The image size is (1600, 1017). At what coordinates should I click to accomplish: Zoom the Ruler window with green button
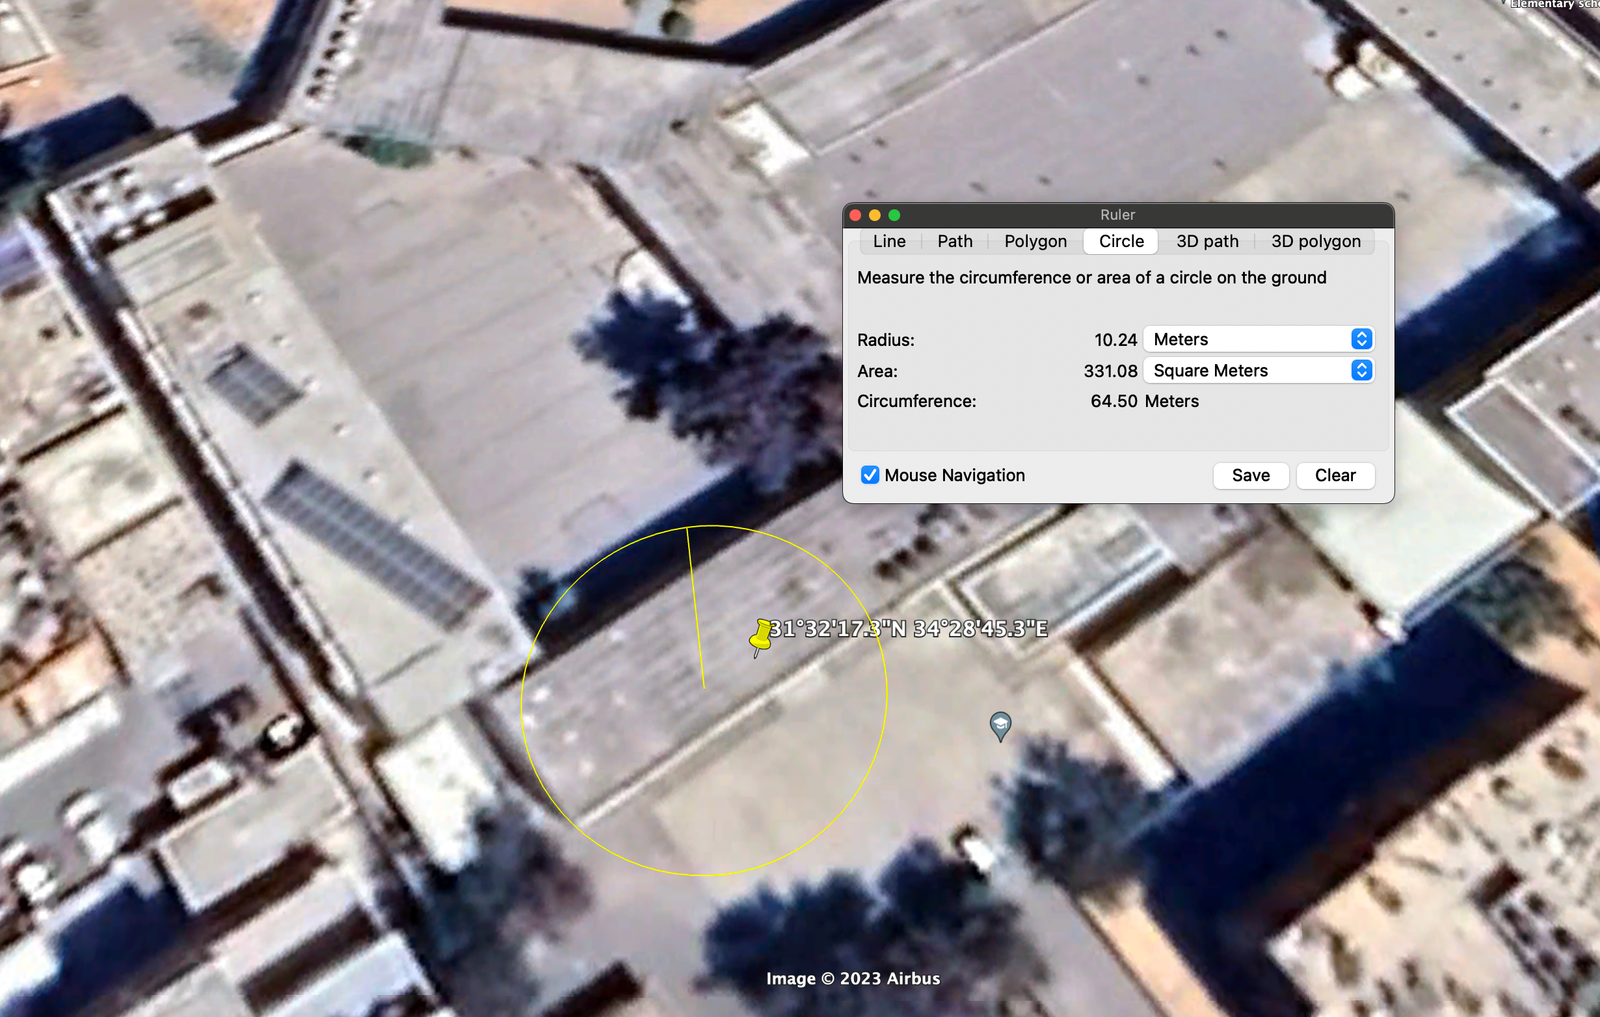895,215
